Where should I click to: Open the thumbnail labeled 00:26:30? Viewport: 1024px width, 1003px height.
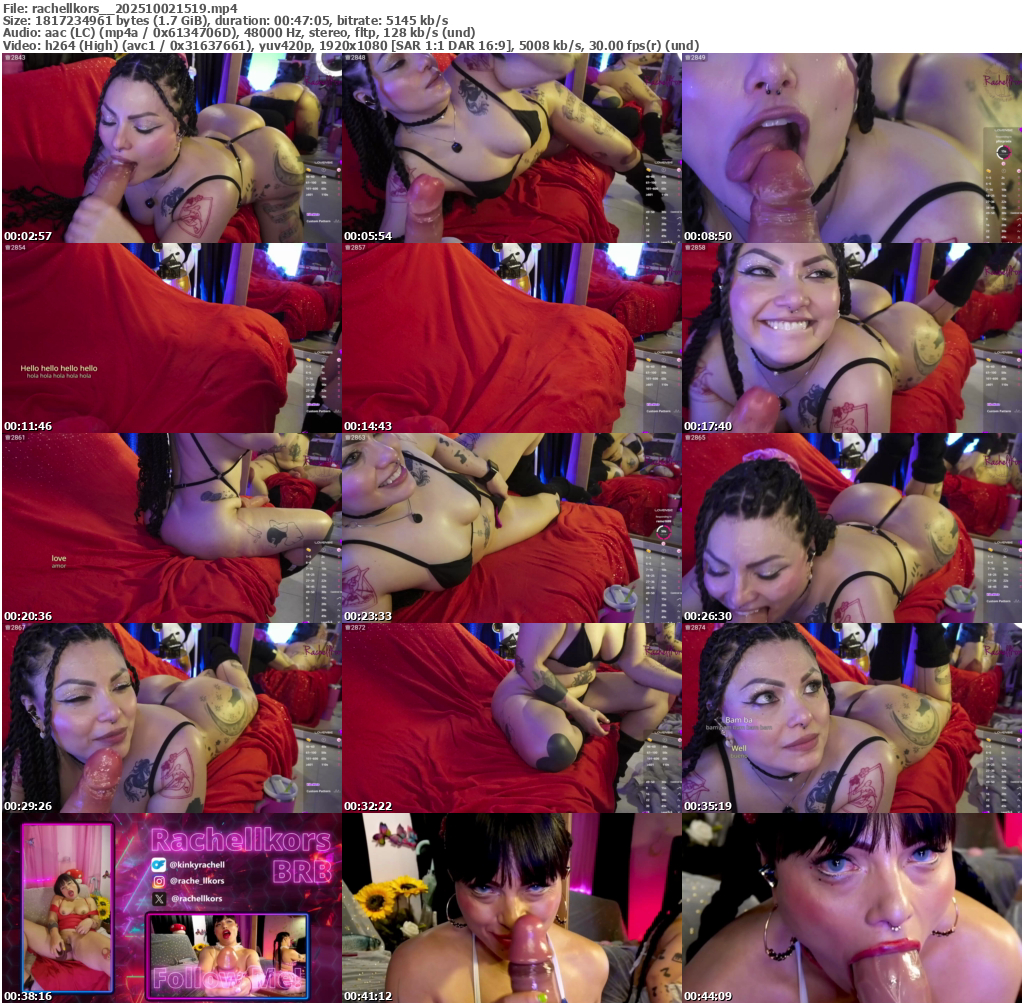point(851,528)
